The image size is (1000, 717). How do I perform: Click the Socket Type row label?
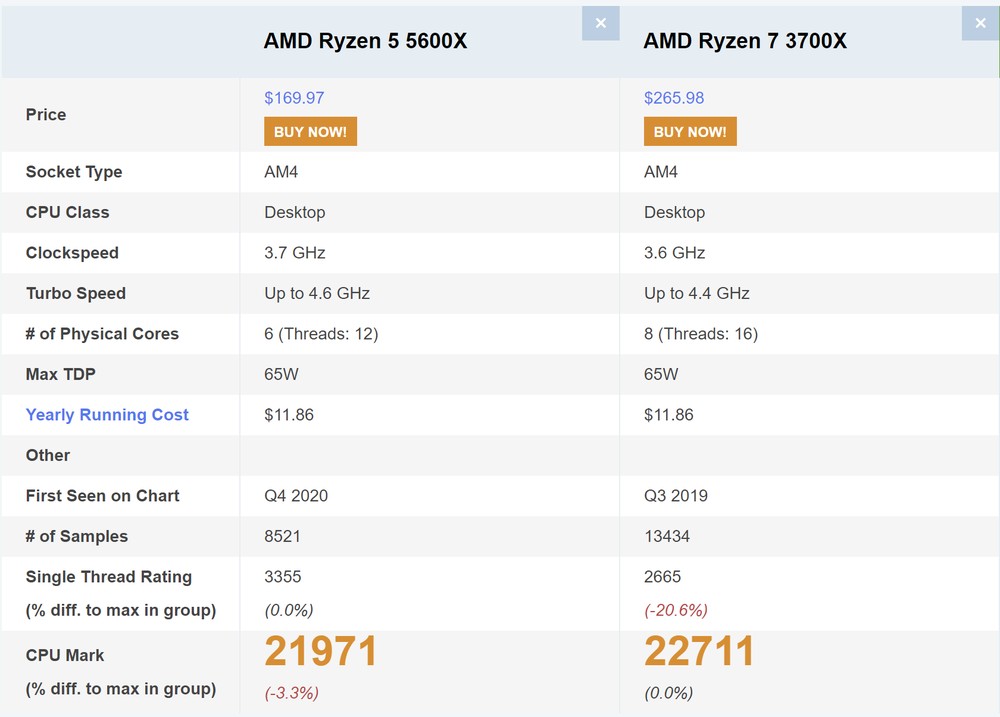point(73,172)
